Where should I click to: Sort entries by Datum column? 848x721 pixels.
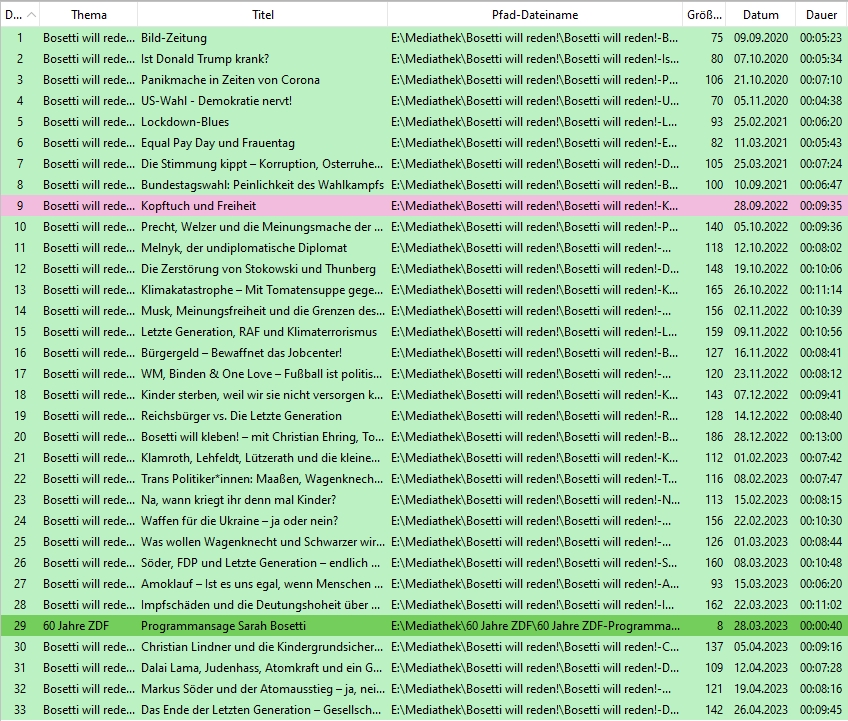coord(760,15)
